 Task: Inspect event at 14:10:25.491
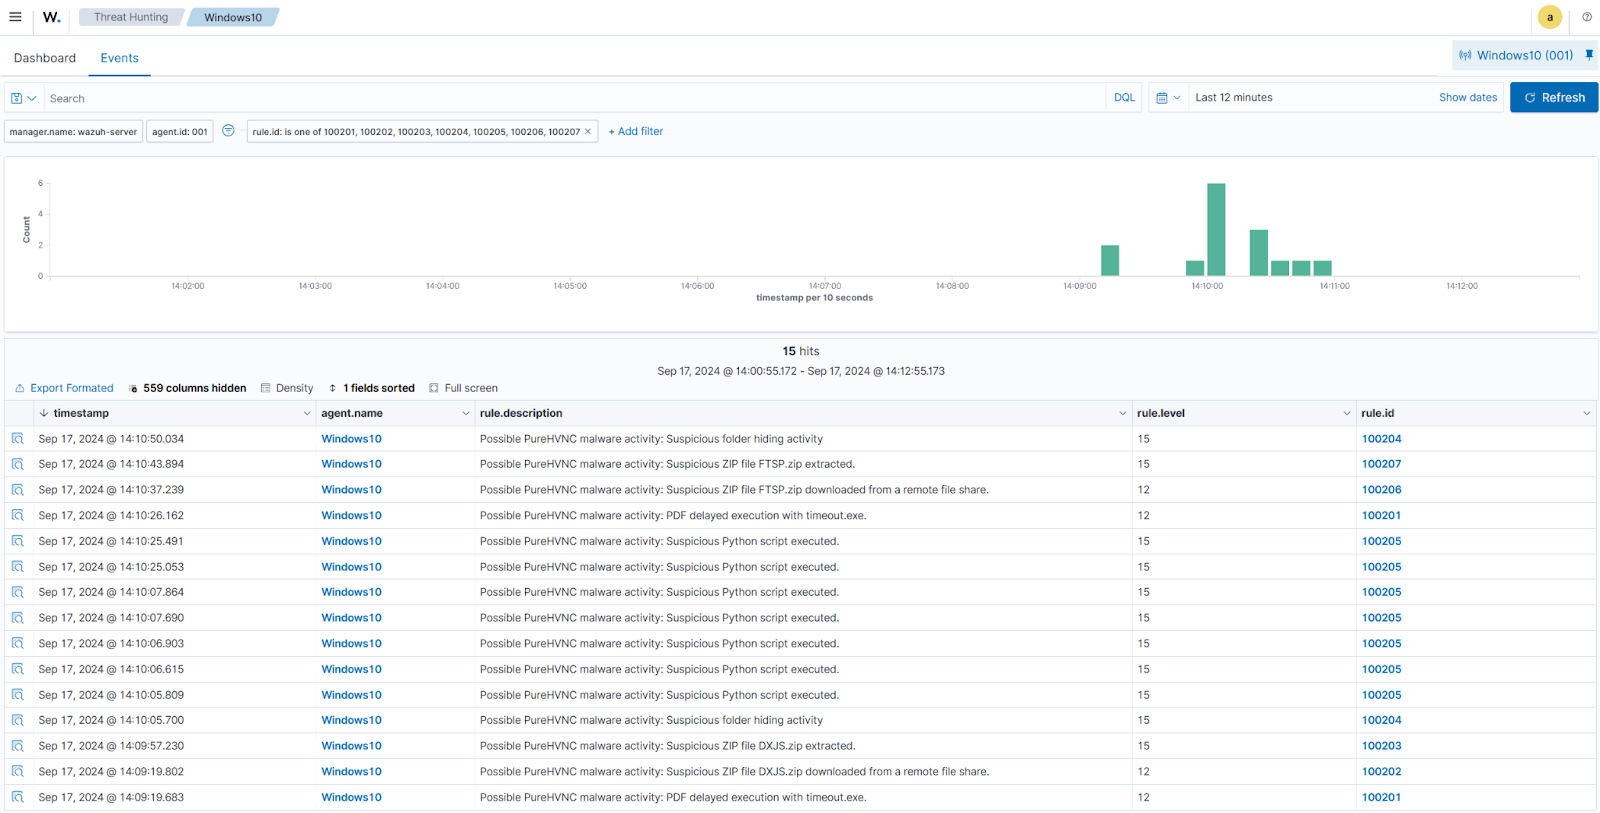click(18, 541)
